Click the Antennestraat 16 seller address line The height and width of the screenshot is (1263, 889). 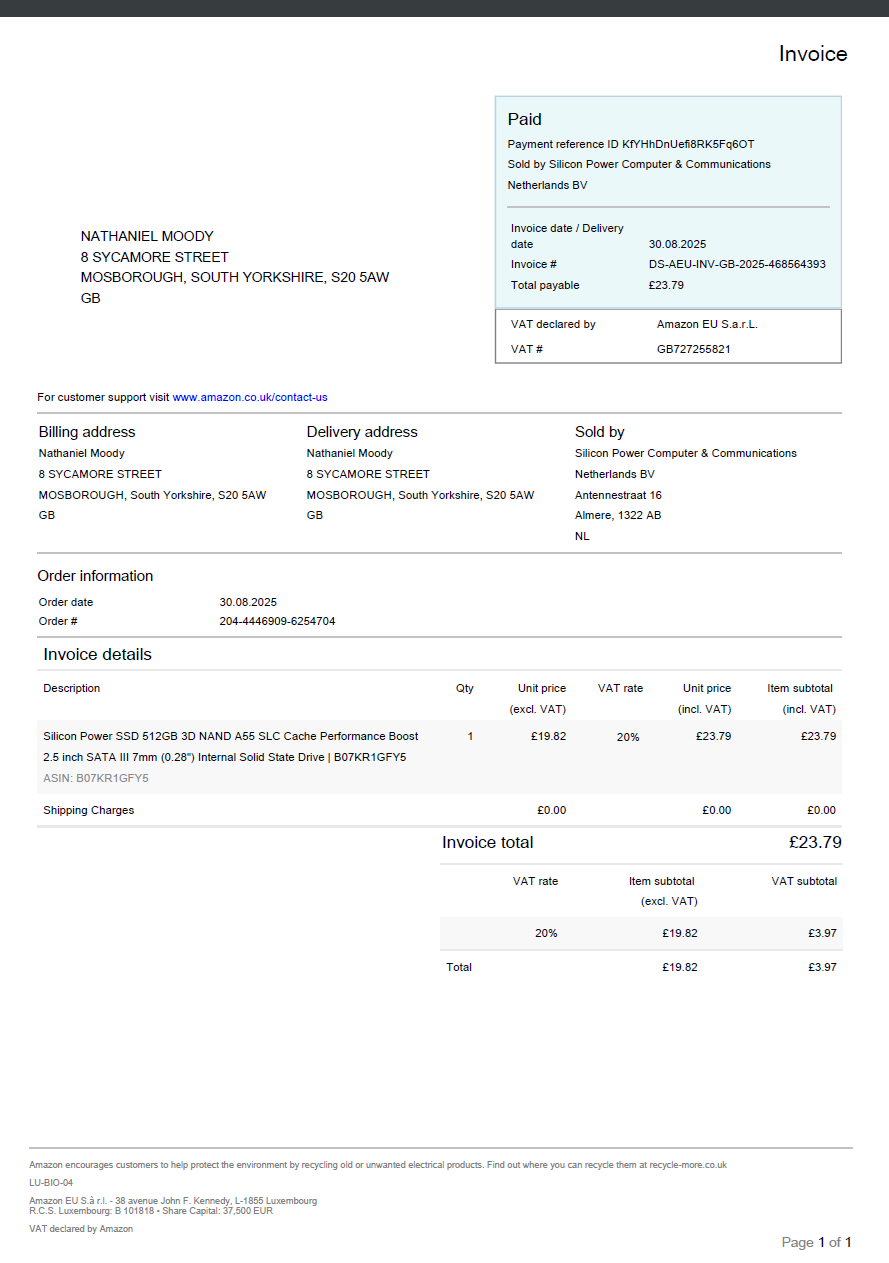618,495
